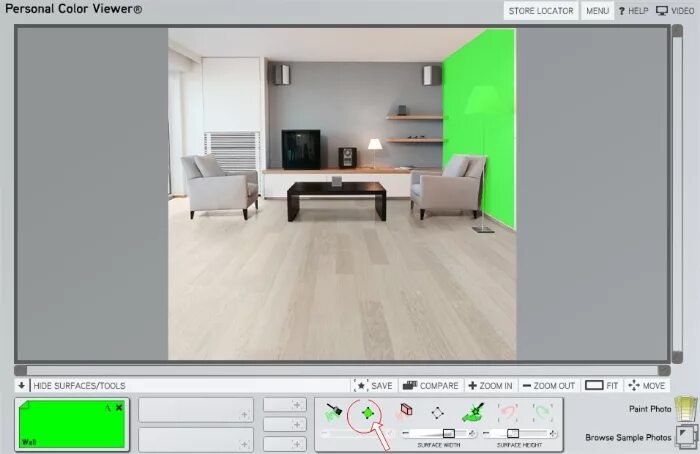700x454 pixels.
Task: Collapse panel via Hide Surfaces/Tools
Action: tap(72, 385)
